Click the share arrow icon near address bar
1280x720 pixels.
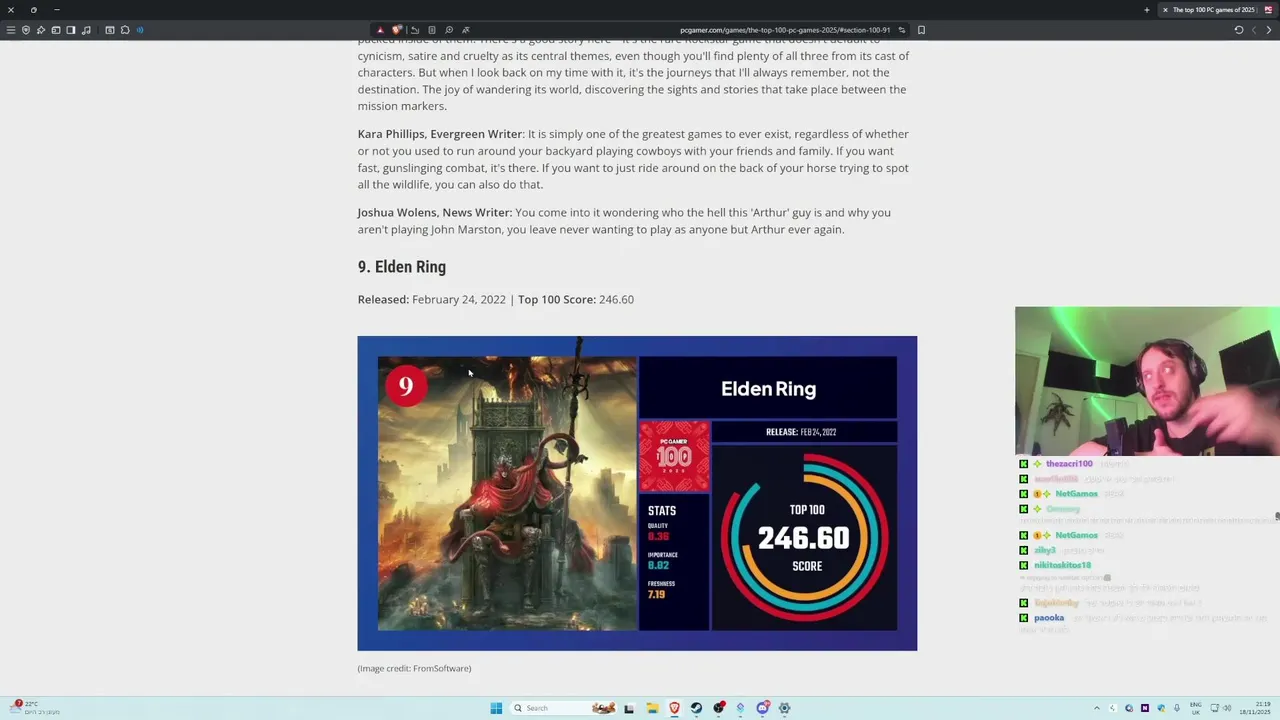(x=415, y=30)
